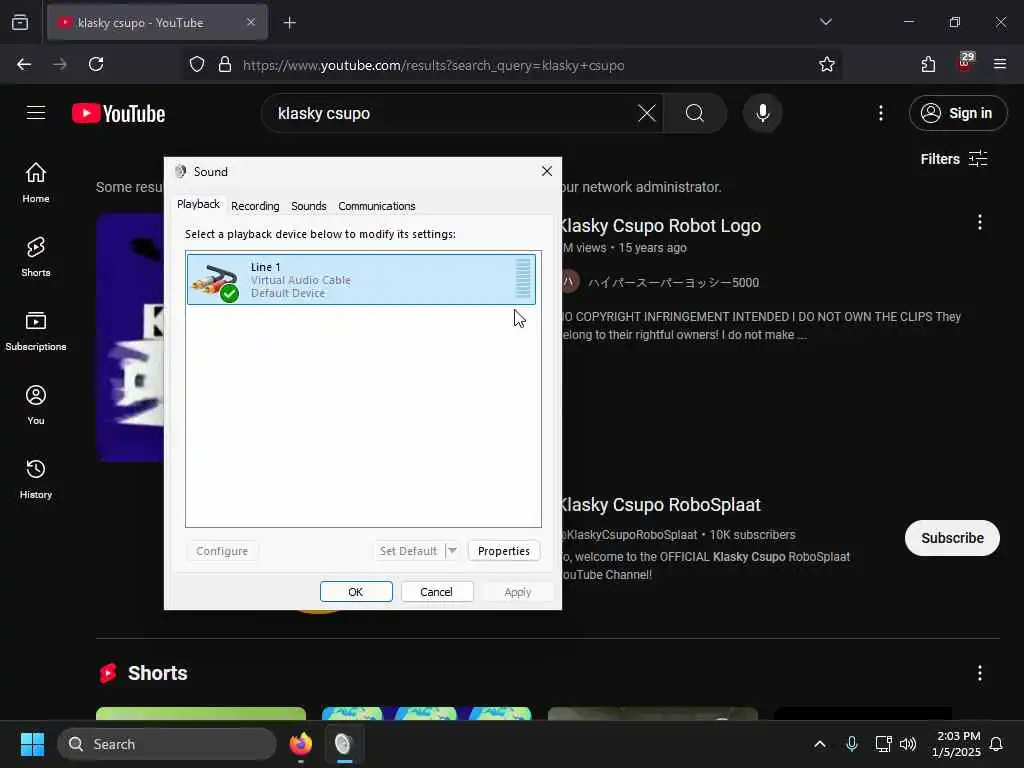Select Line 1 Virtual Audio Cable device
Viewport: 1024px width, 768px height.
361,280
